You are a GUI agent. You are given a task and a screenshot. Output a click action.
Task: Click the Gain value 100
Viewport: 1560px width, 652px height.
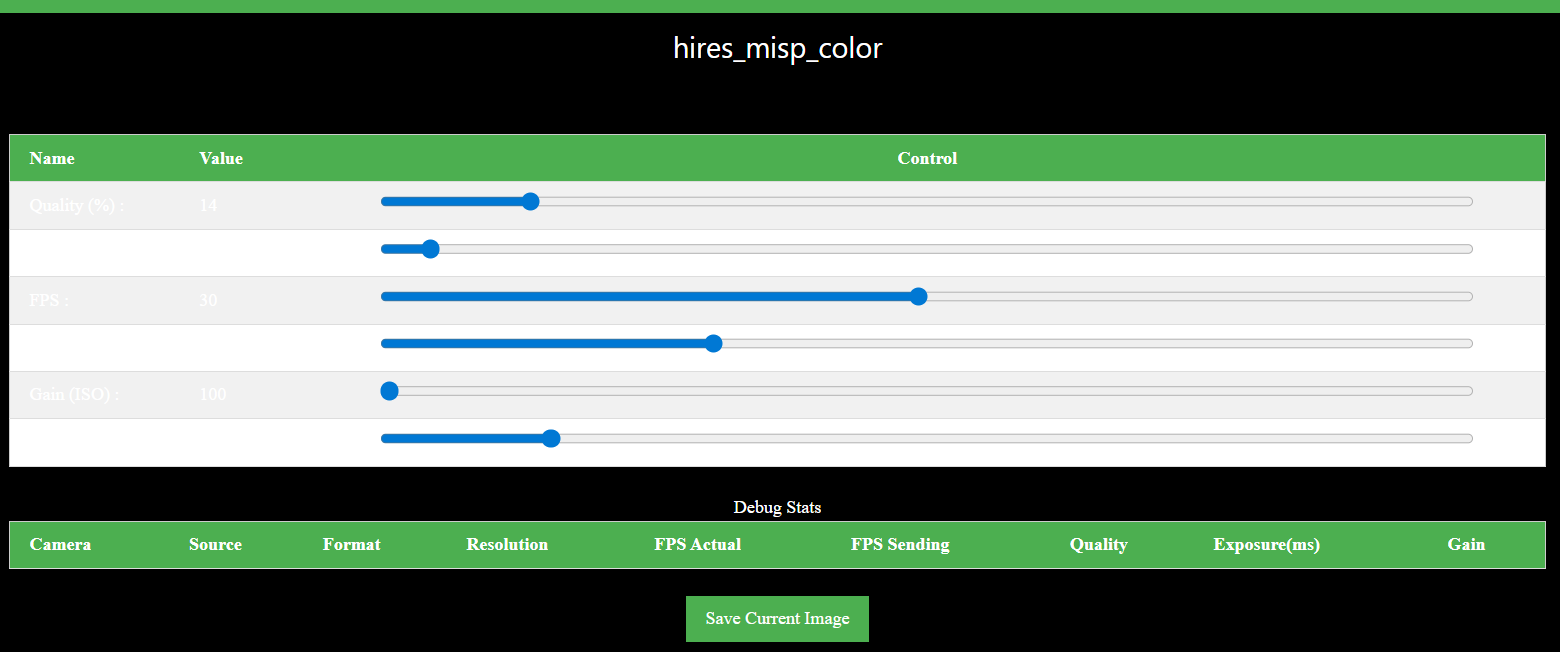pos(213,394)
